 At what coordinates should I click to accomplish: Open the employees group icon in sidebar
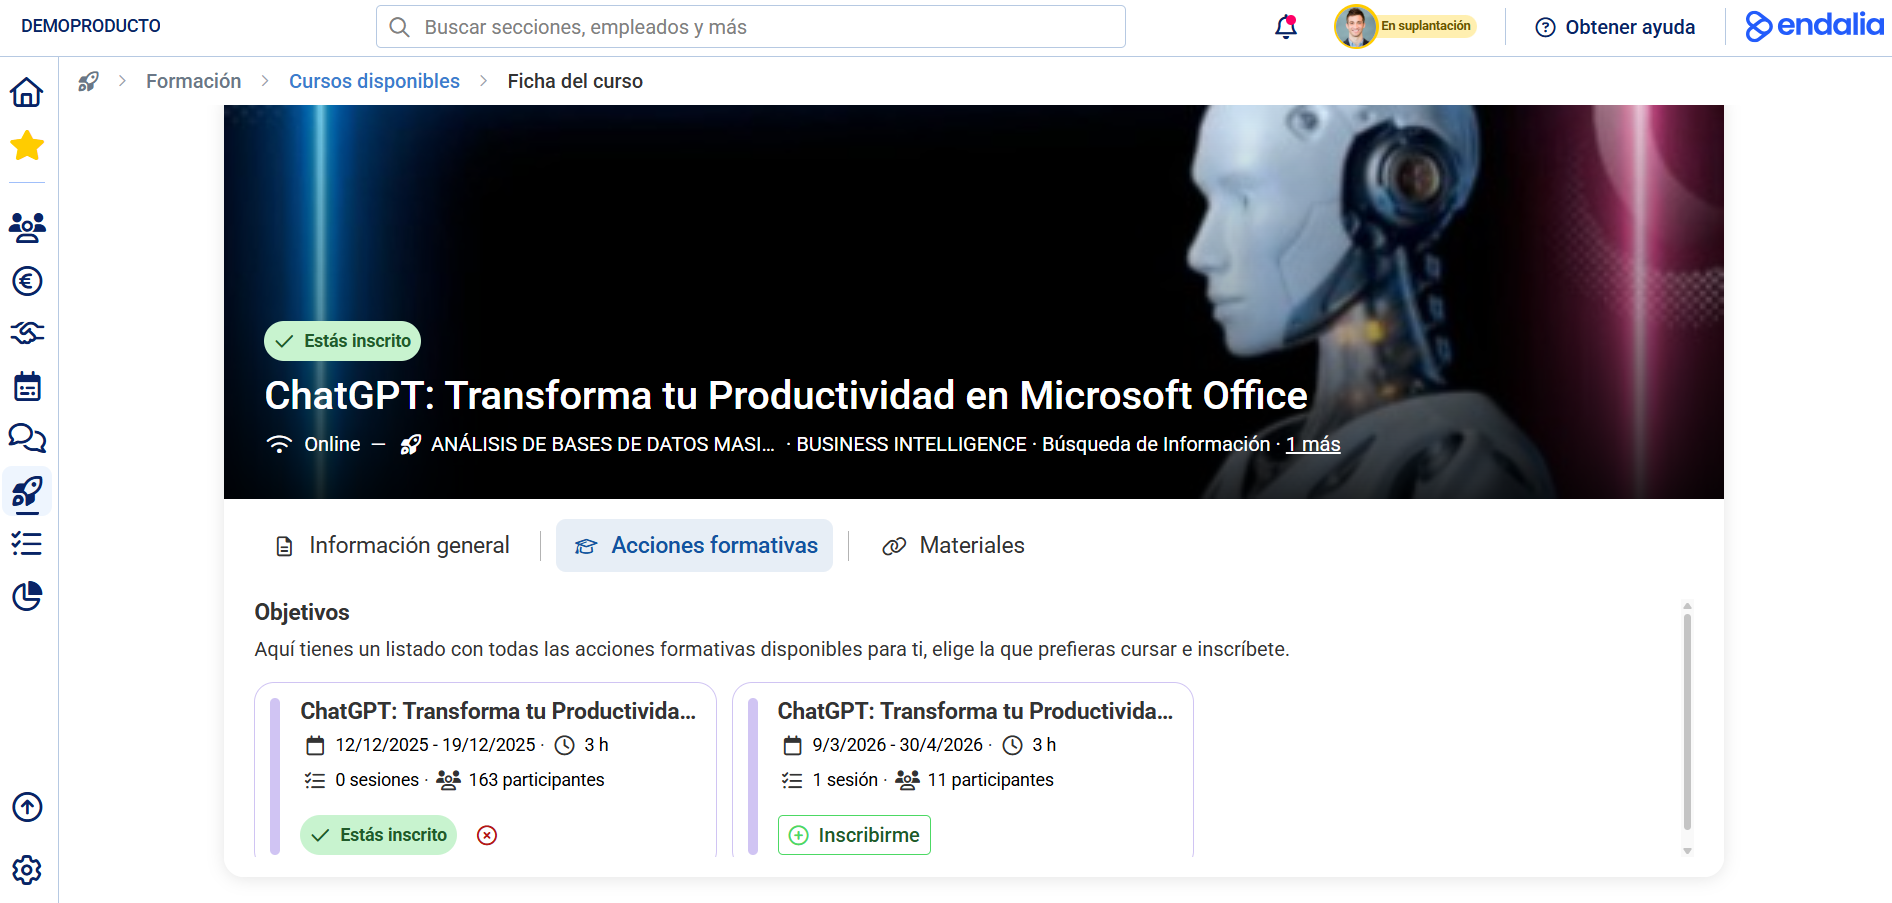pyautogui.click(x=27, y=228)
